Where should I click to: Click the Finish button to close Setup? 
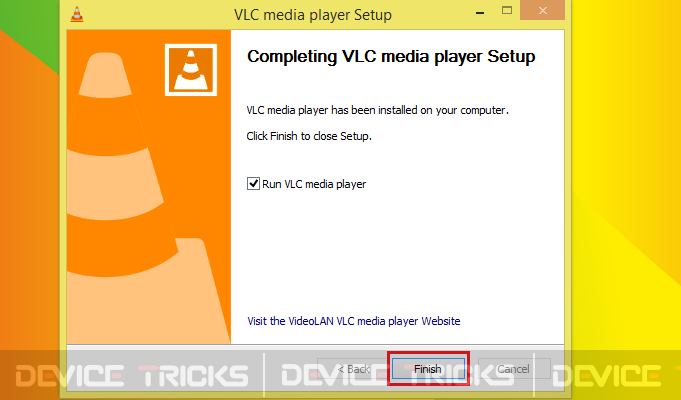tap(428, 369)
